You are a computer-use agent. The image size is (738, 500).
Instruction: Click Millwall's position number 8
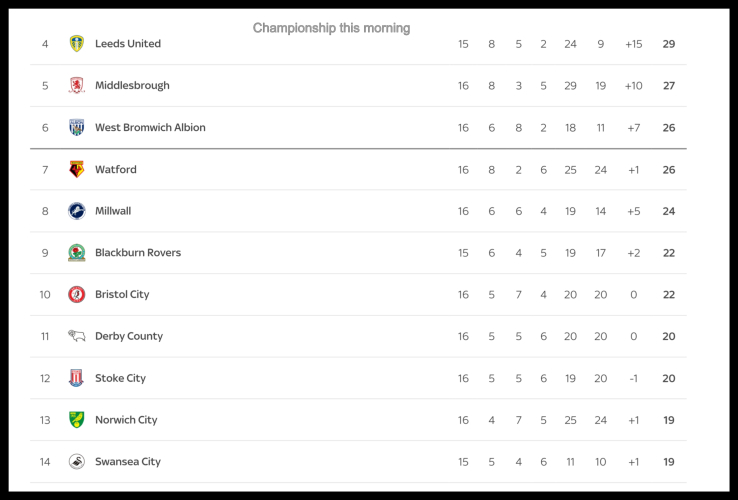coord(45,211)
